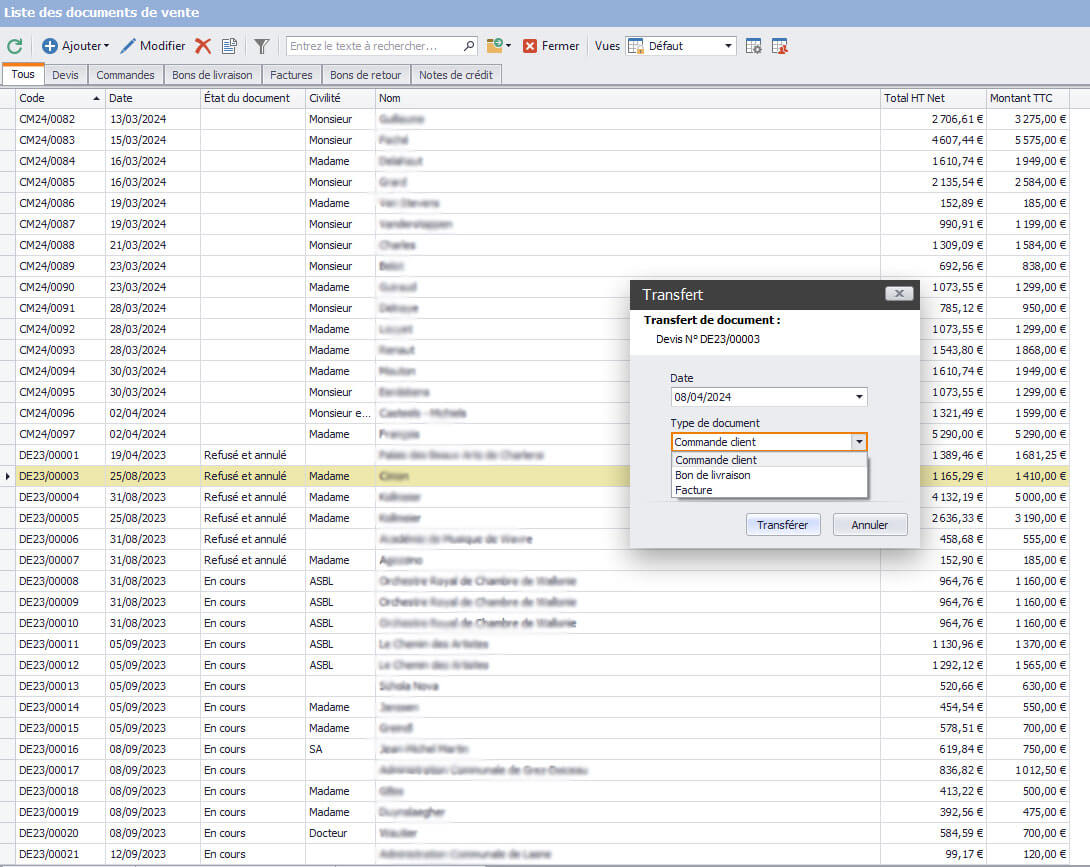This screenshot has height=867, width=1090.
Task: Click Annuler in the Transfert dialog
Action: point(869,525)
